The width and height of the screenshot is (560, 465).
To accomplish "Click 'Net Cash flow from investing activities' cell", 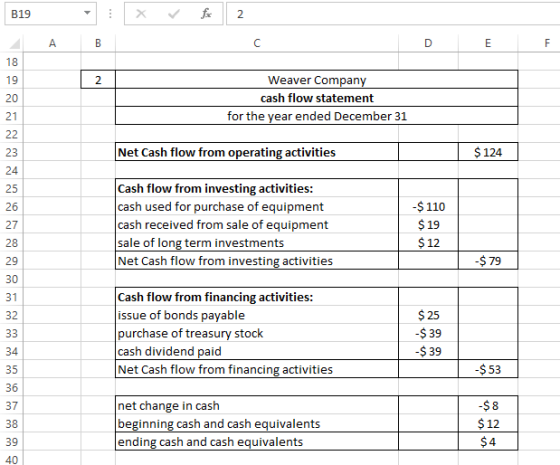I will (x=257, y=261).
